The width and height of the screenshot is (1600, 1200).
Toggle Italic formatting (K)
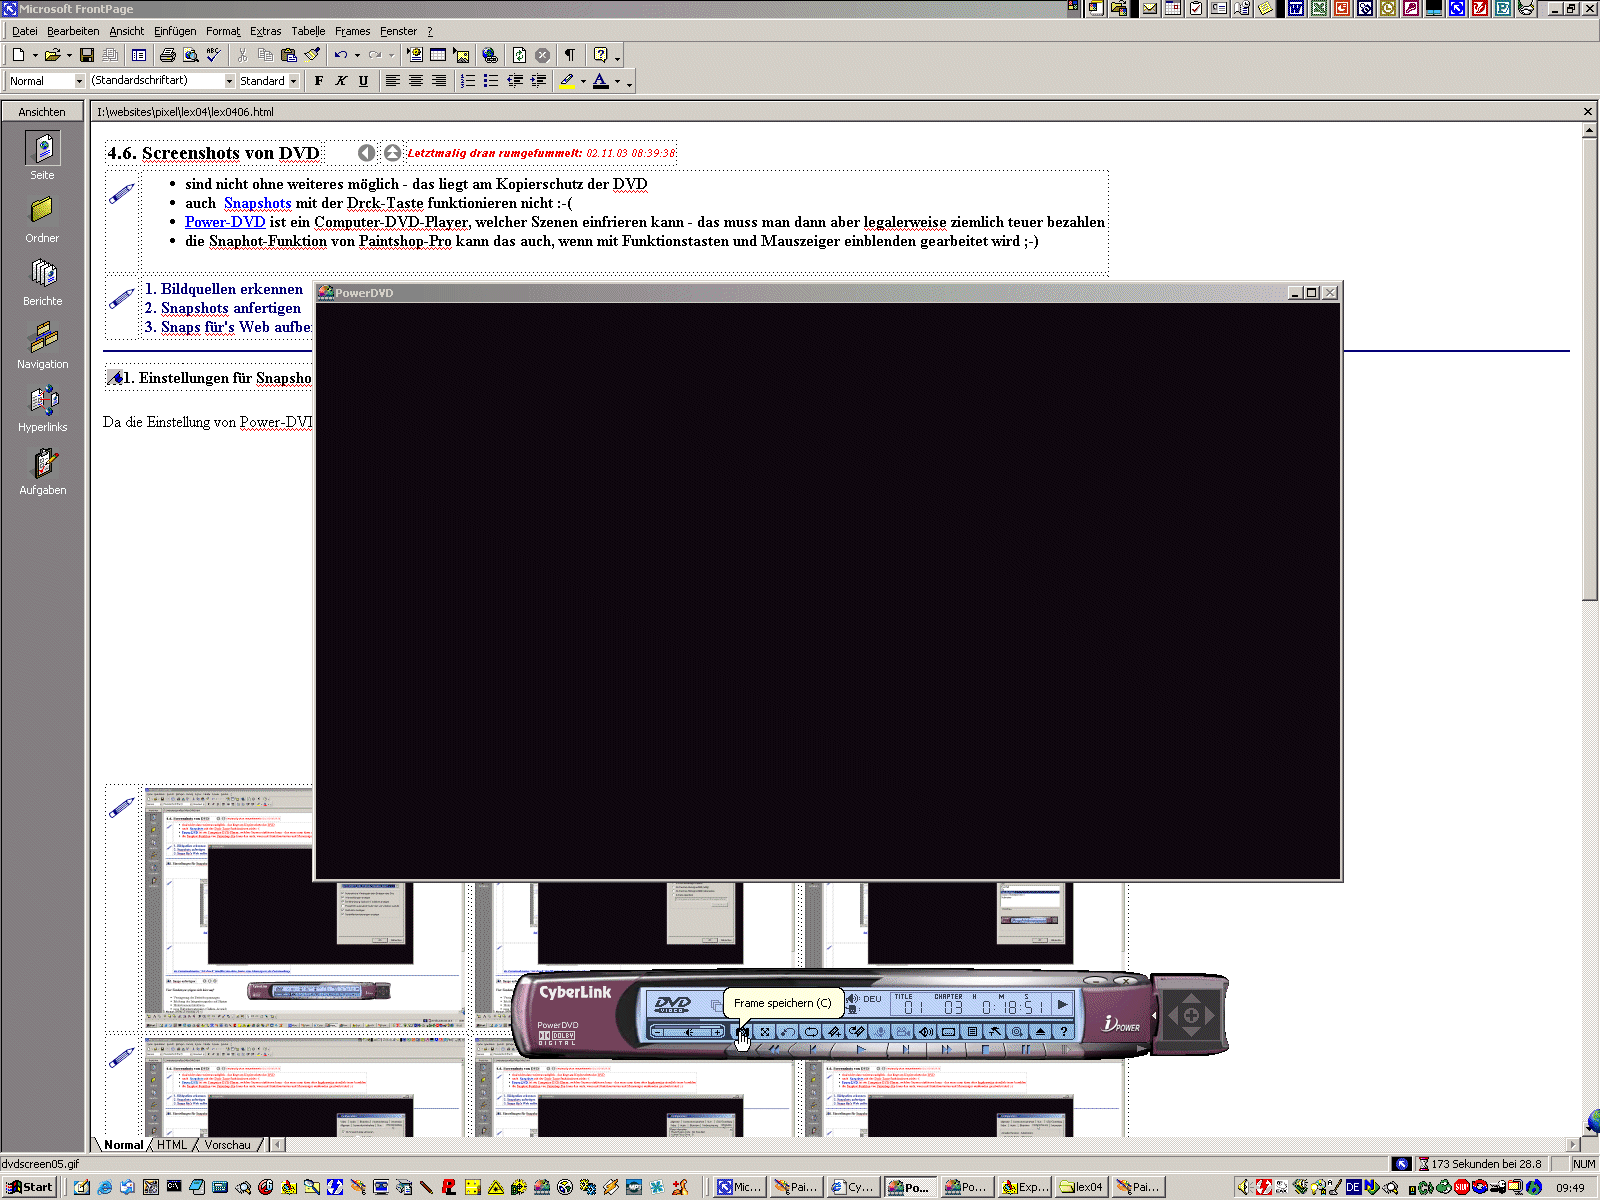[341, 81]
